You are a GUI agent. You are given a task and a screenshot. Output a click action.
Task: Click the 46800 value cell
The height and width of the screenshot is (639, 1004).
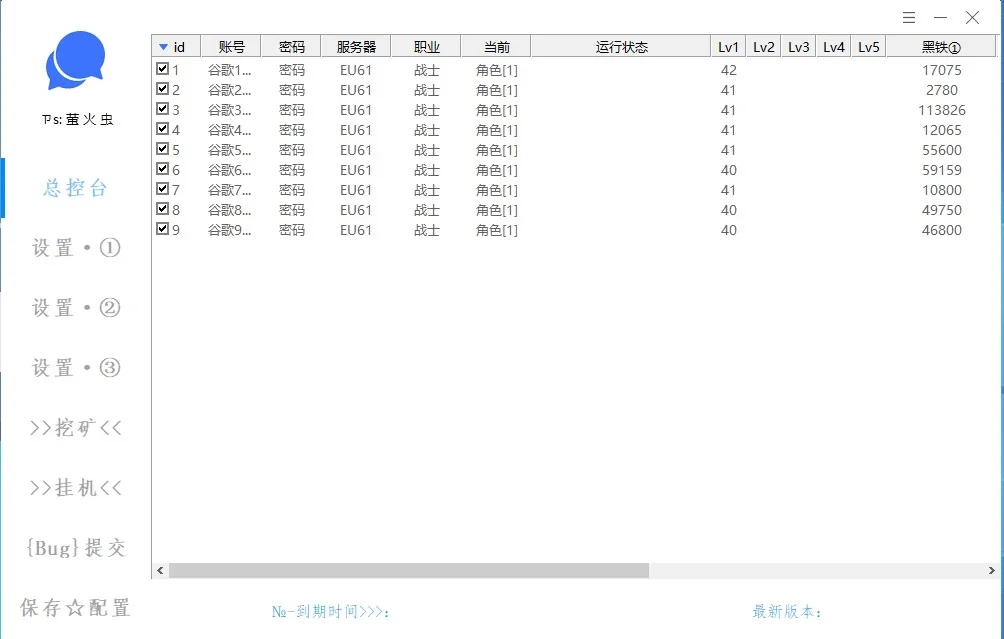[941, 230]
